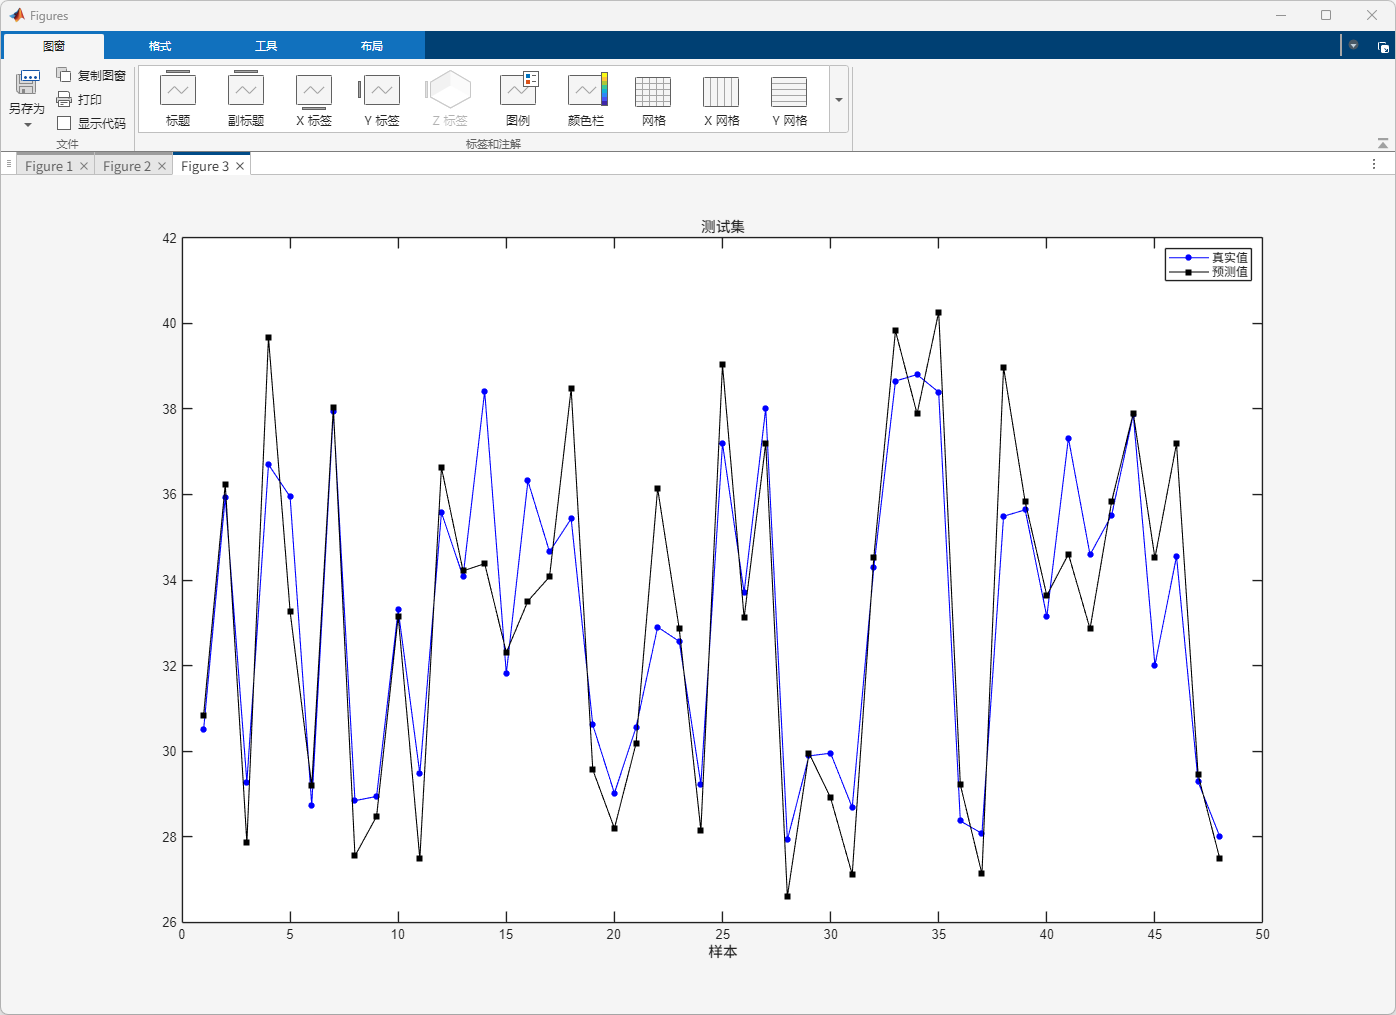Viewport: 1396px width, 1015px height.
Task: Click 复制图窗 to copy the figure
Action: 92,76
